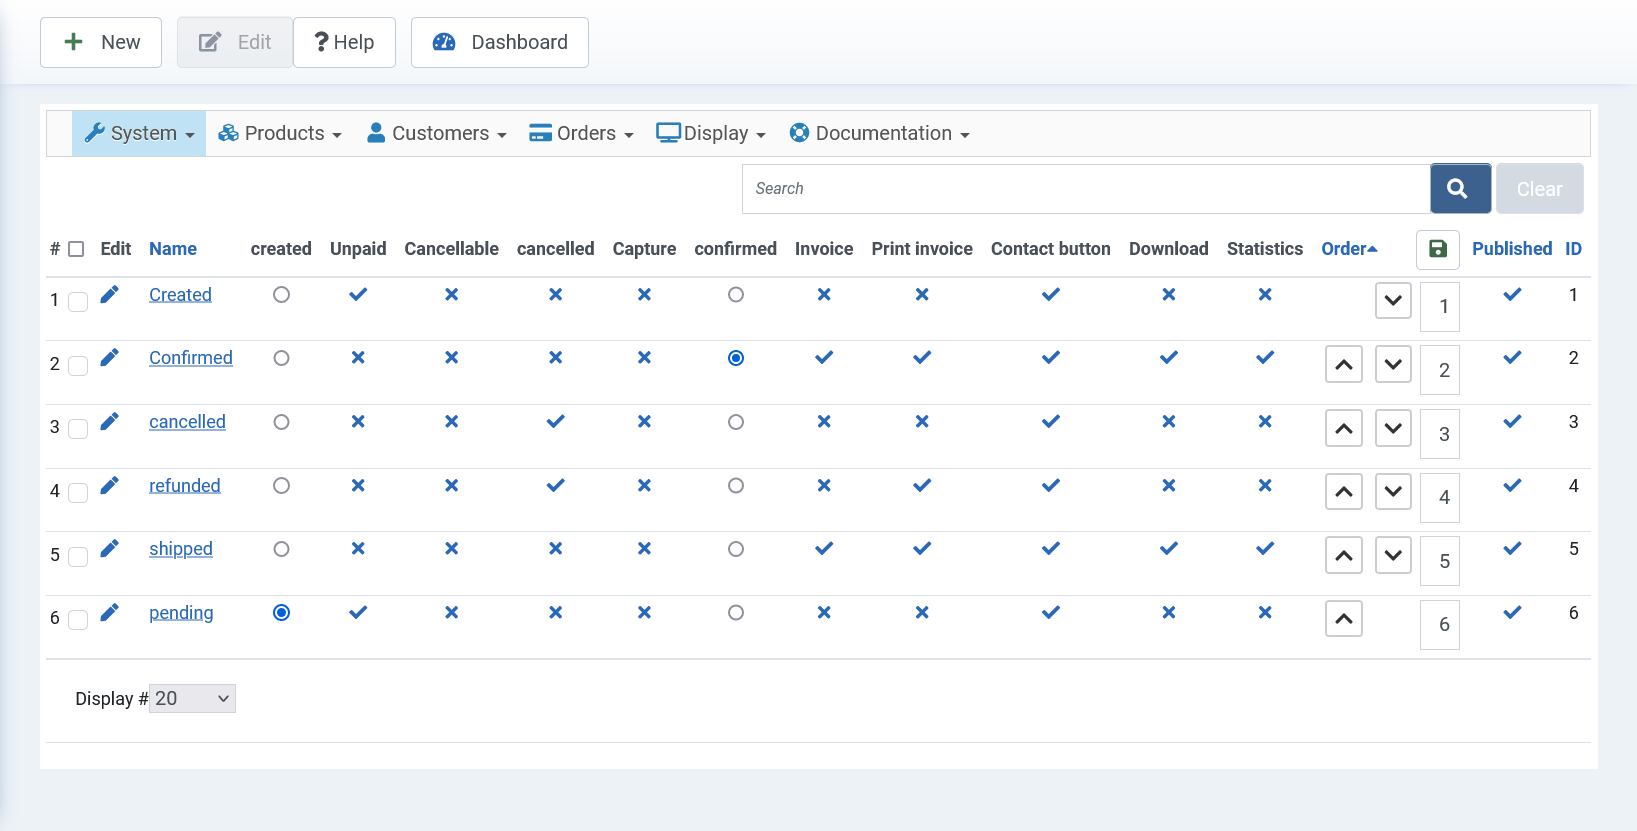
Task: Click the pencil edit icon for Created
Action: coord(110,294)
